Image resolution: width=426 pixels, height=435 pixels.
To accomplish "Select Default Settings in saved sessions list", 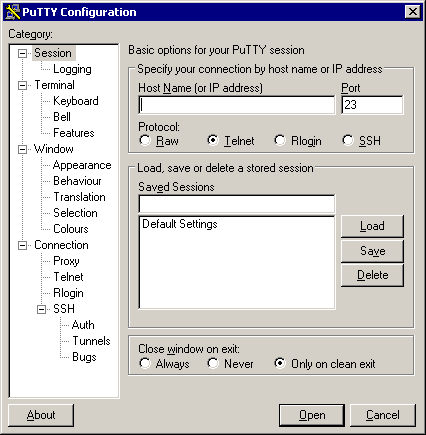I will [x=180, y=224].
